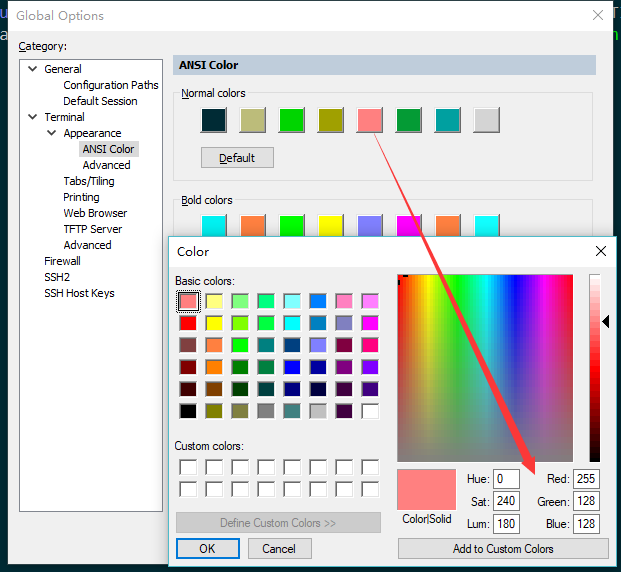Click the Blue value field
This screenshot has height=572, width=621.
point(586,524)
